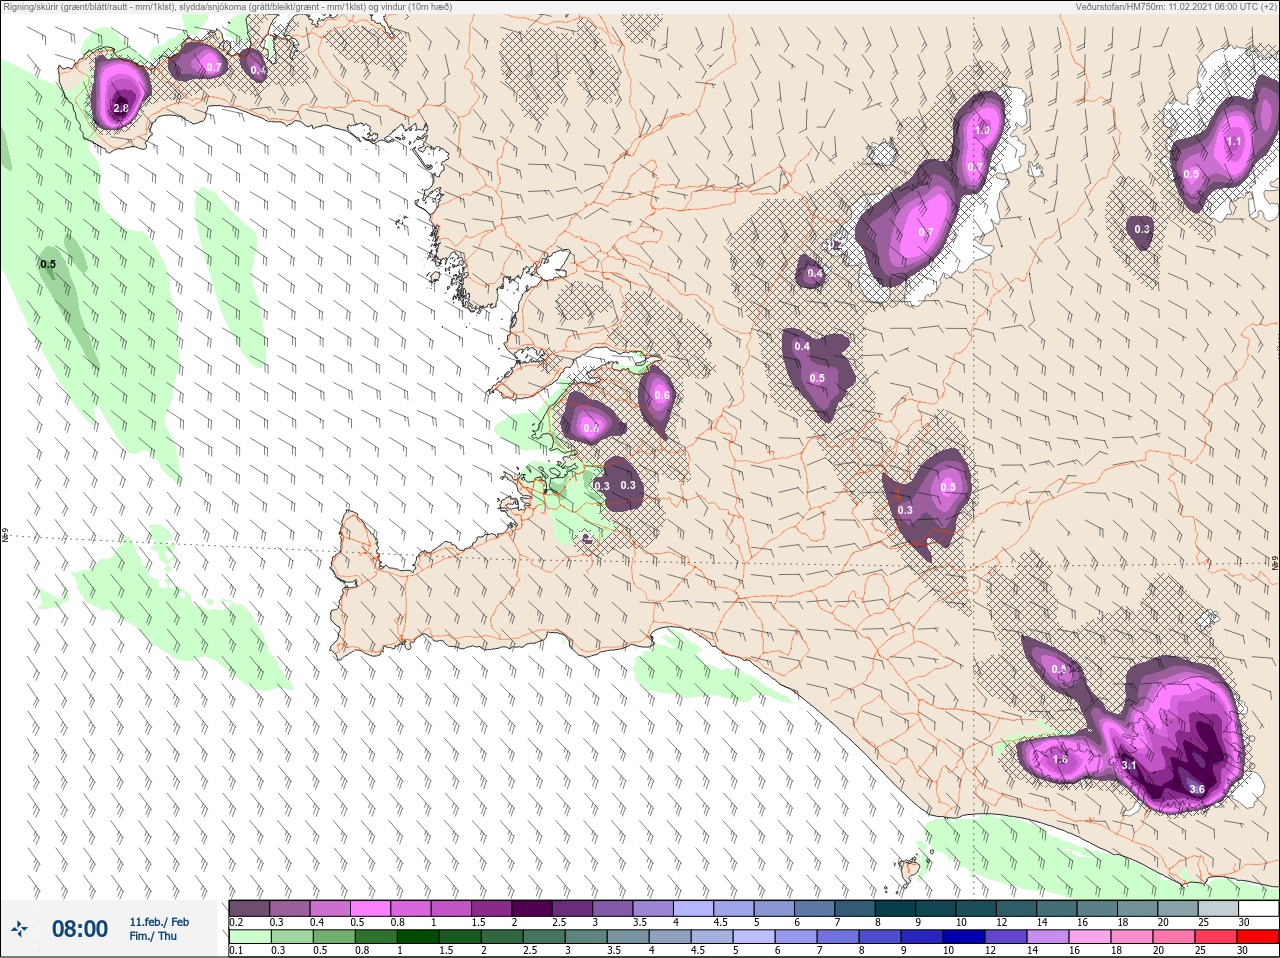Viewport: 1280px width, 958px height.
Task: Select the light lavender 4 swatch in the top legend row
Action: click(693, 909)
